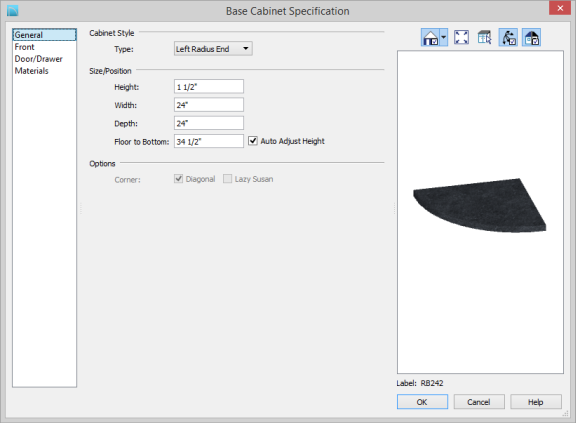576x423 pixels.
Task: Open the Door/Drawer panel
Action: 39,59
